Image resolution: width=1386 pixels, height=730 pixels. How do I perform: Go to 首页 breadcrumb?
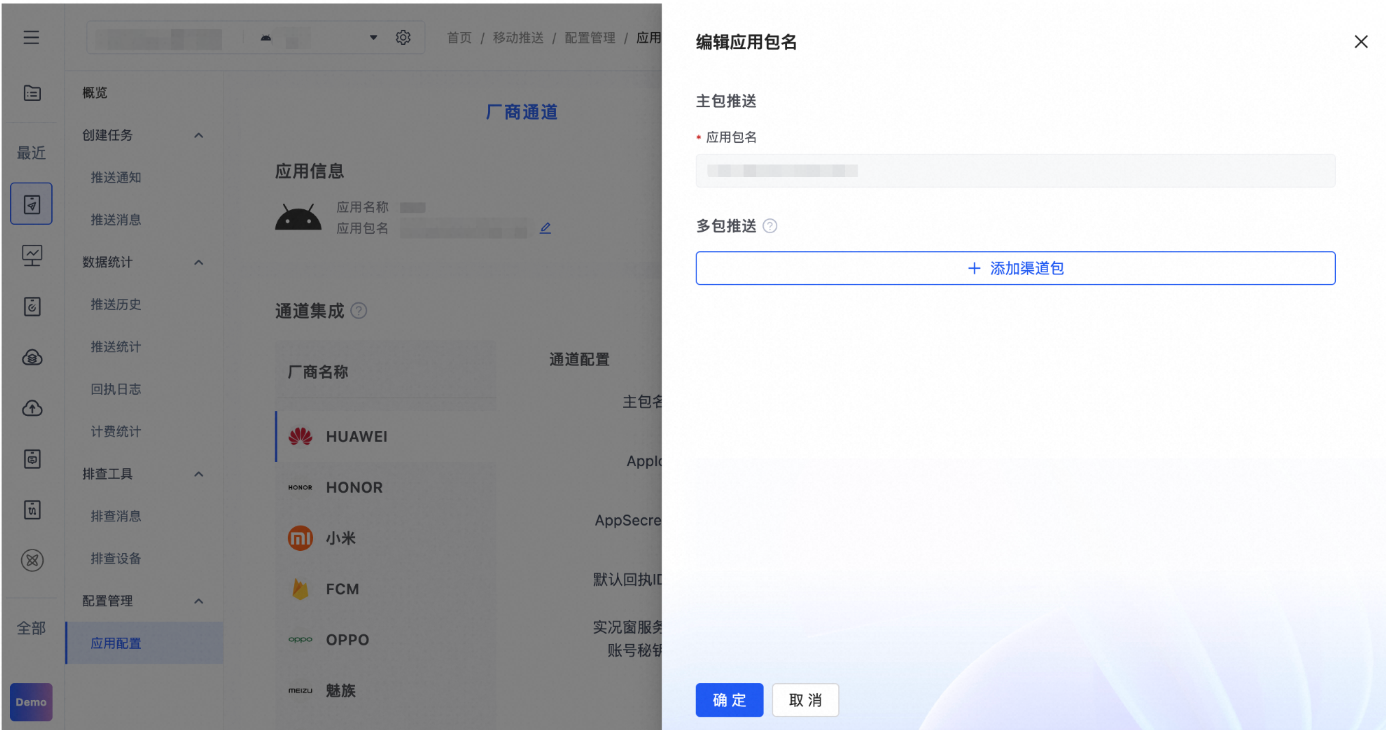[x=459, y=38]
